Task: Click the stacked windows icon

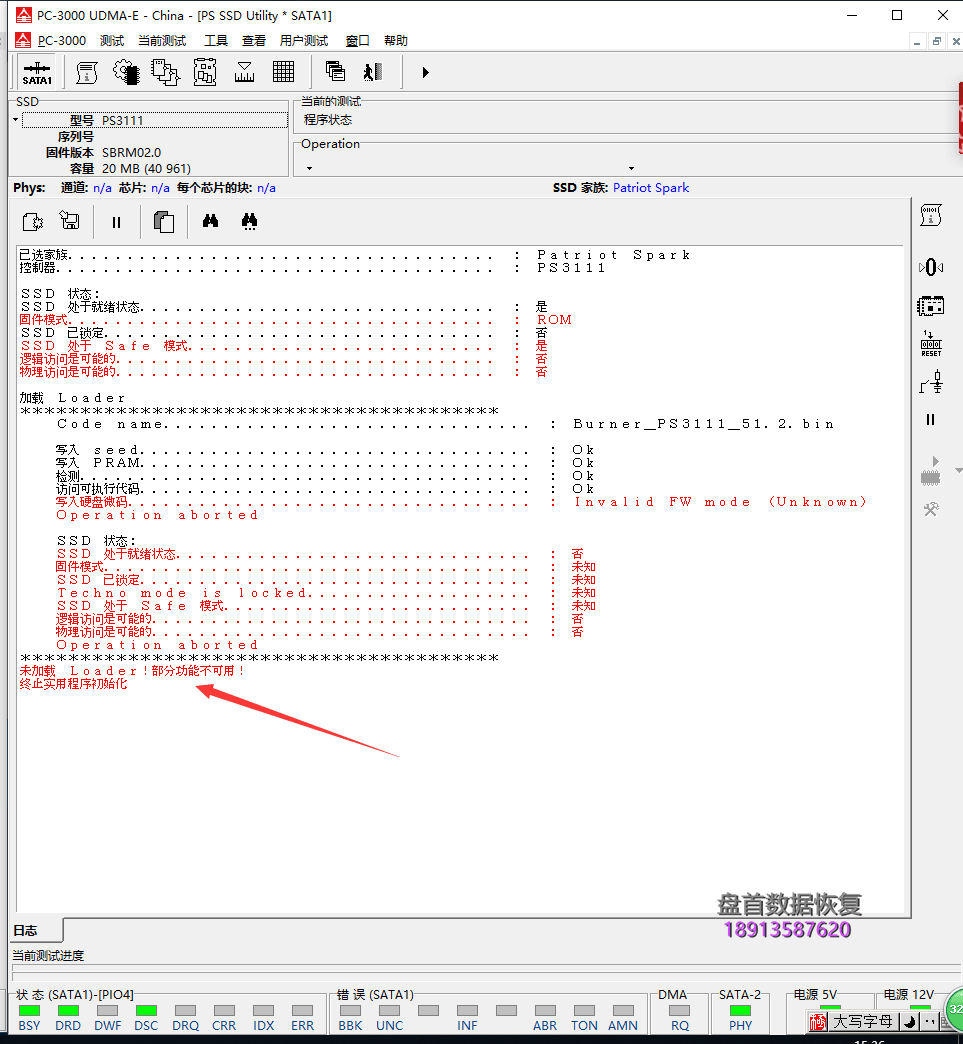Action: [335, 71]
